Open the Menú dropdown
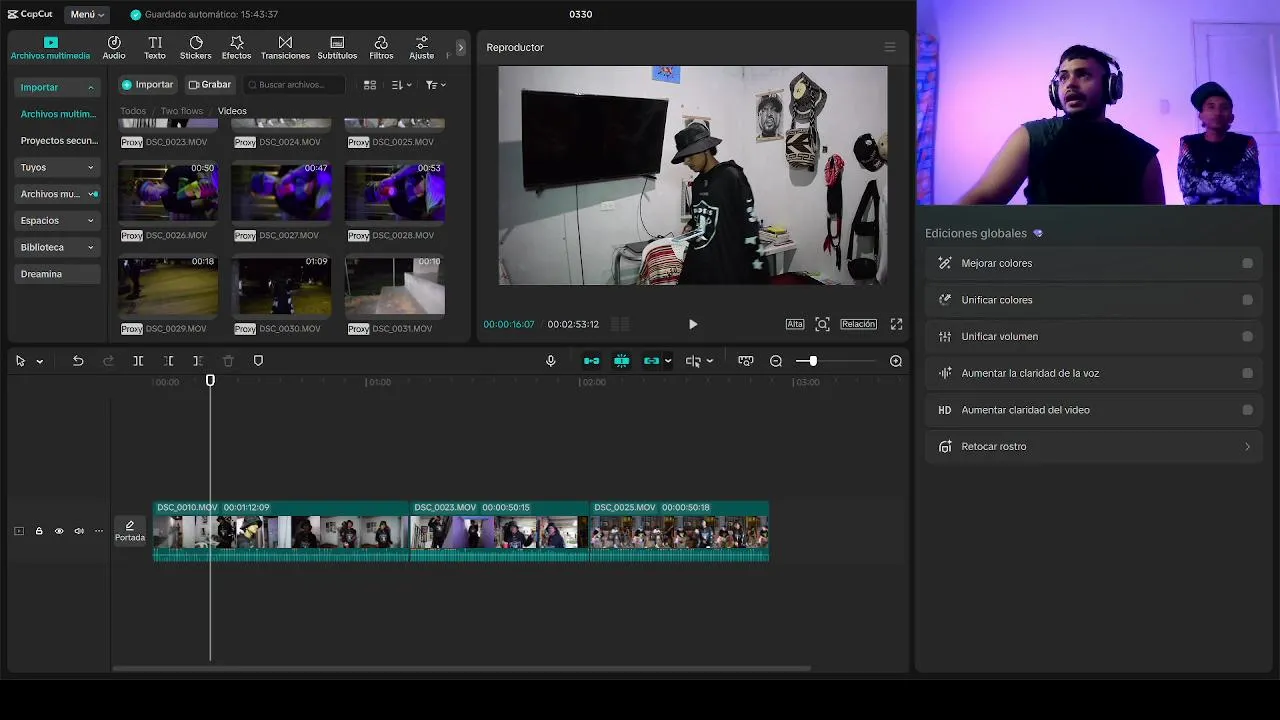Viewport: 1280px width, 720px height. click(87, 15)
